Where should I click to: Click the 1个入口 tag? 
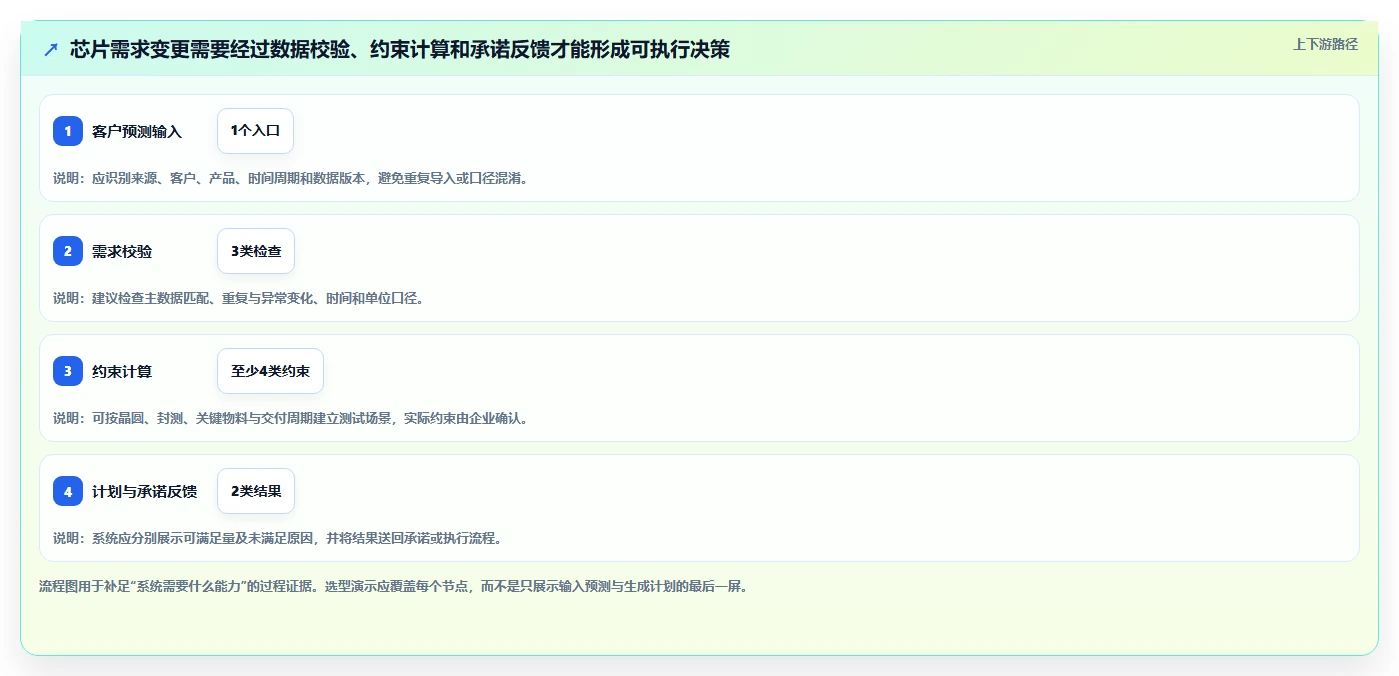pyautogui.click(x=255, y=131)
